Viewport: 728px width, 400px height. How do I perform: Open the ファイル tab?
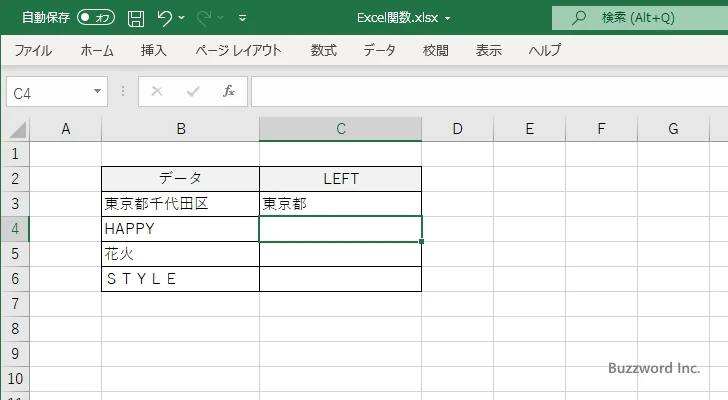(33, 50)
